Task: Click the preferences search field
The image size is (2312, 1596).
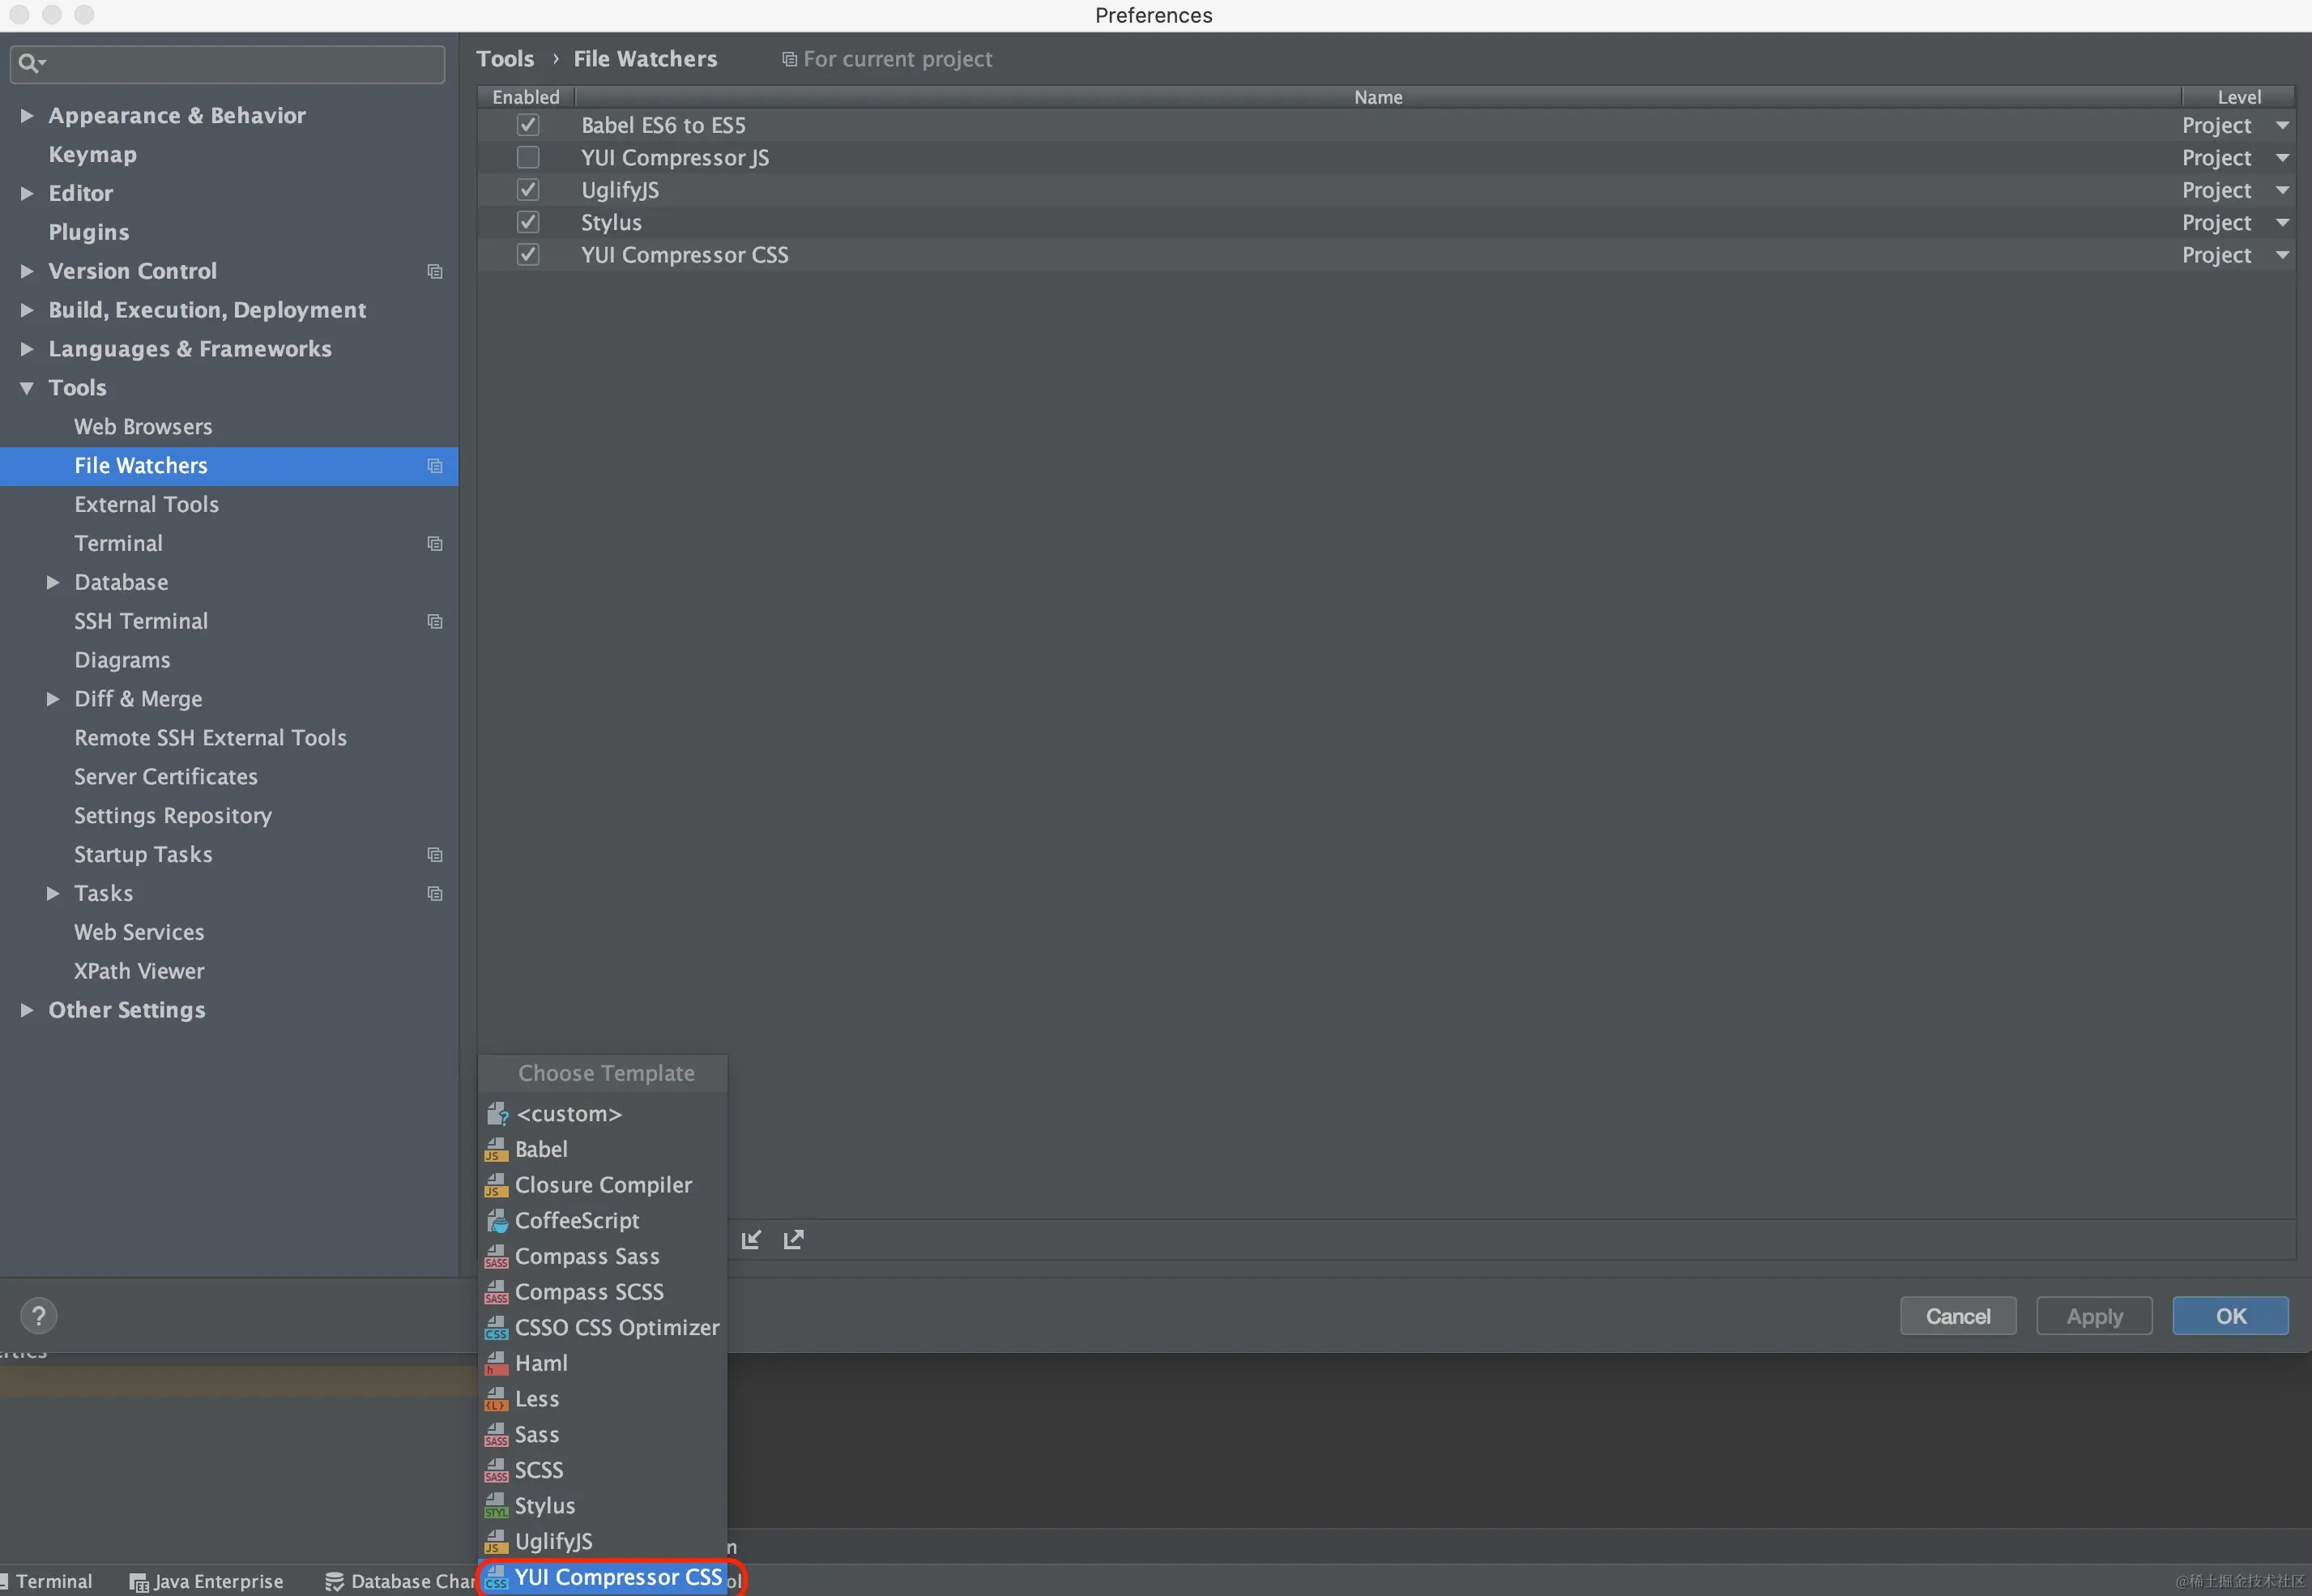Action: pos(240,63)
